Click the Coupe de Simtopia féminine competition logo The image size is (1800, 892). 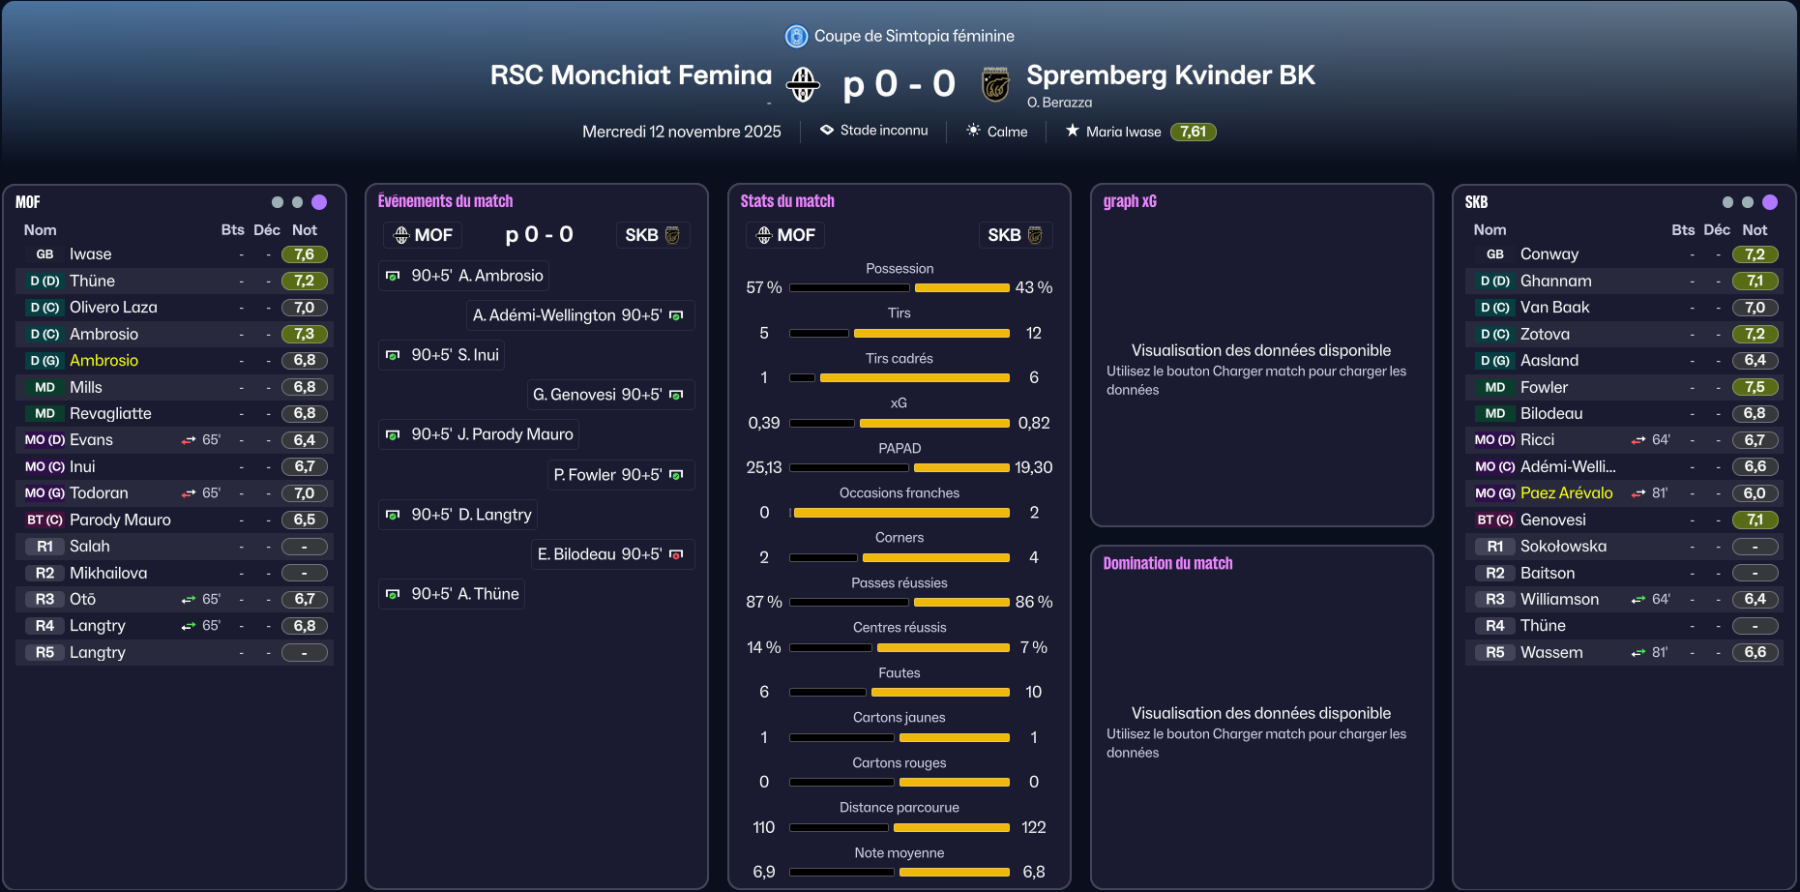pyautogui.click(x=796, y=37)
